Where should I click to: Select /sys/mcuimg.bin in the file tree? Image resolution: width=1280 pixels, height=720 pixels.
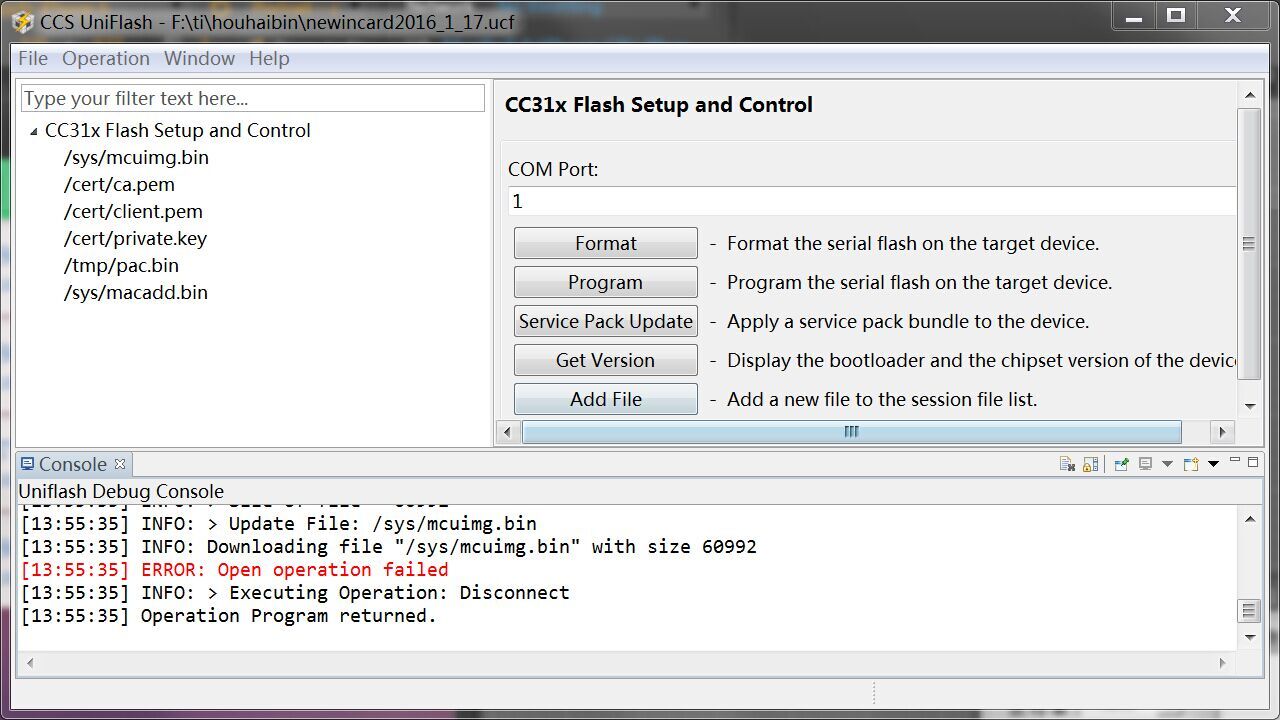pos(136,157)
